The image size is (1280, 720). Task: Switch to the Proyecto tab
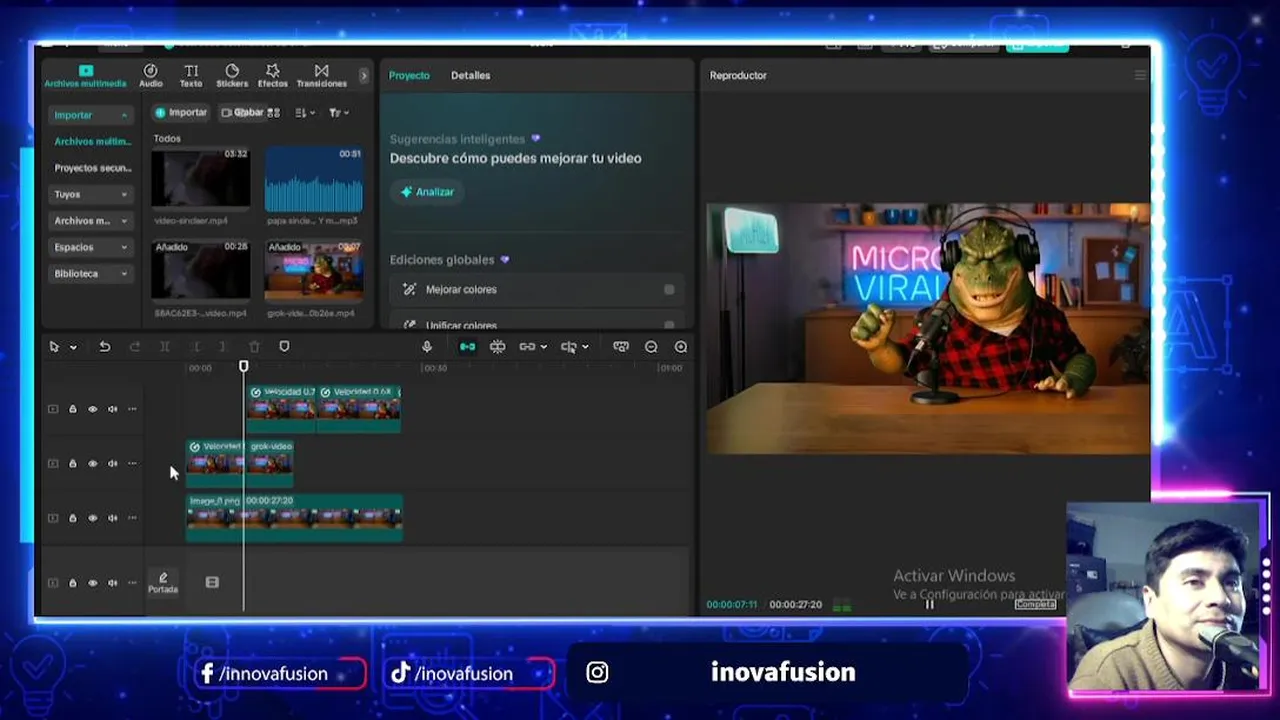coord(409,75)
